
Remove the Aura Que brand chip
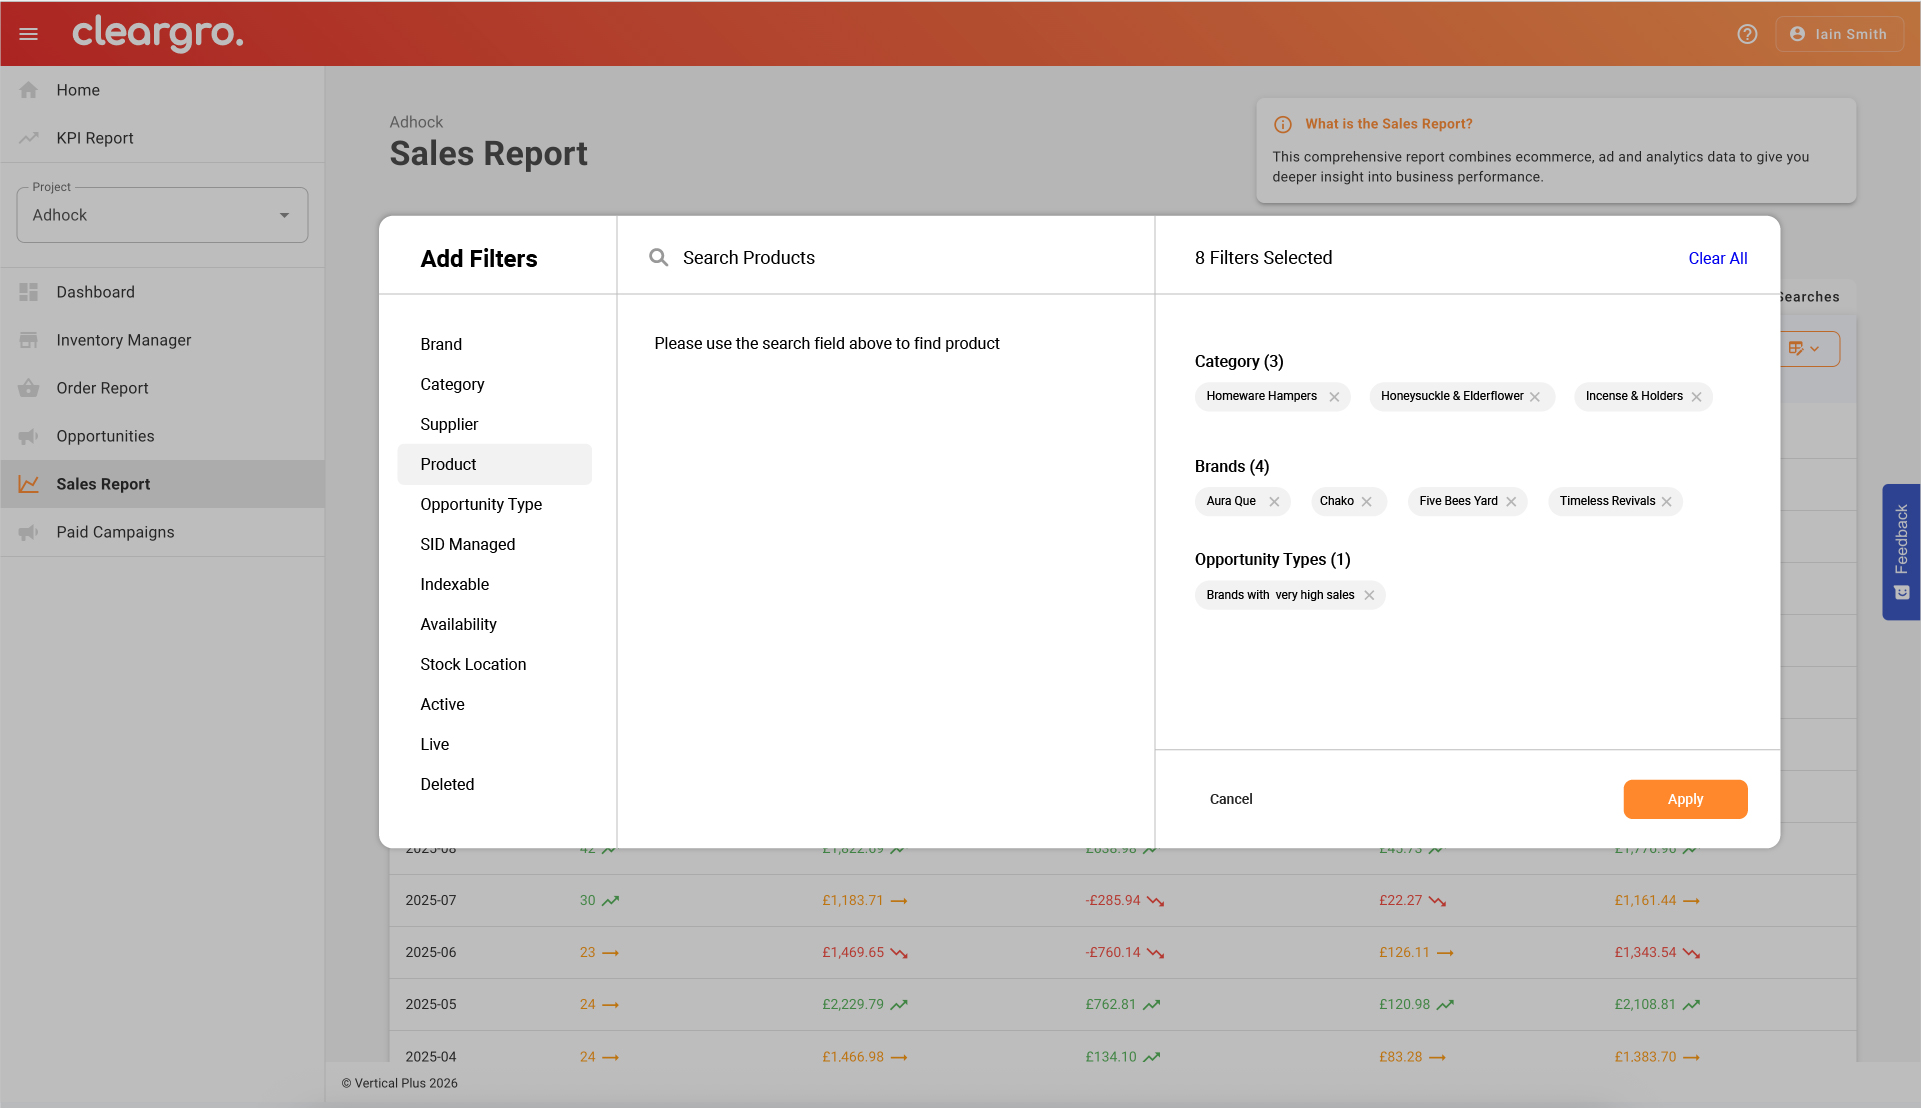coord(1274,502)
